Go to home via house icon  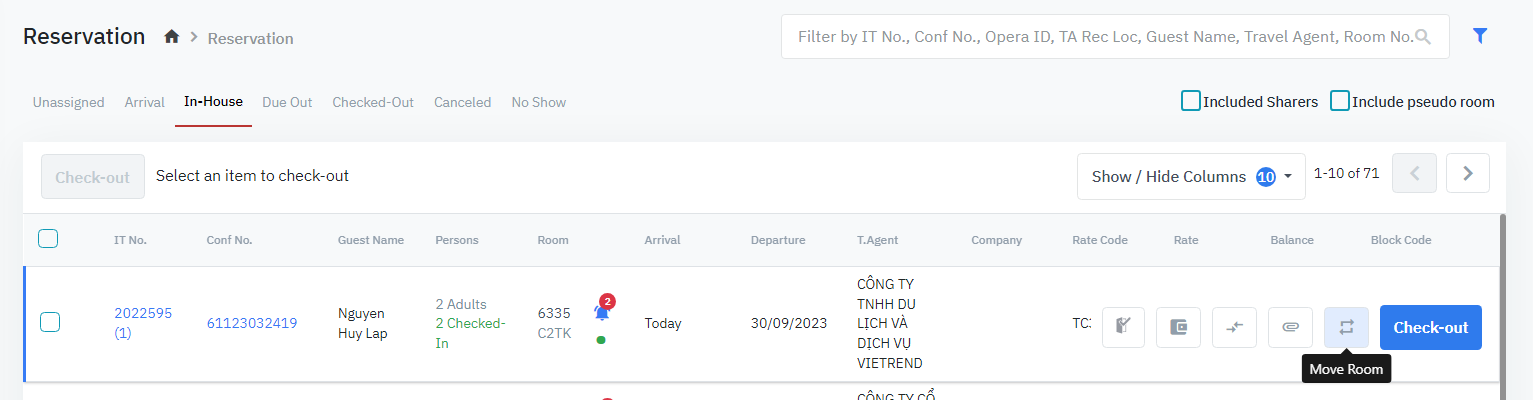(x=172, y=37)
